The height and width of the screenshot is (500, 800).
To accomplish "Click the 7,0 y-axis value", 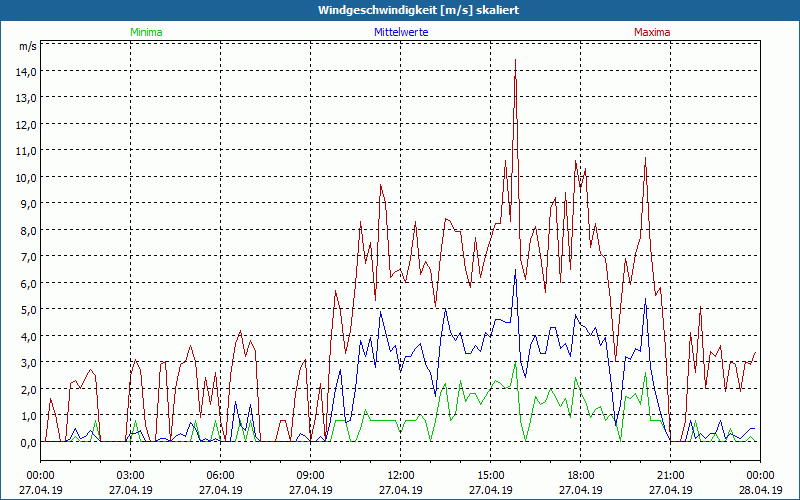I will (29, 257).
